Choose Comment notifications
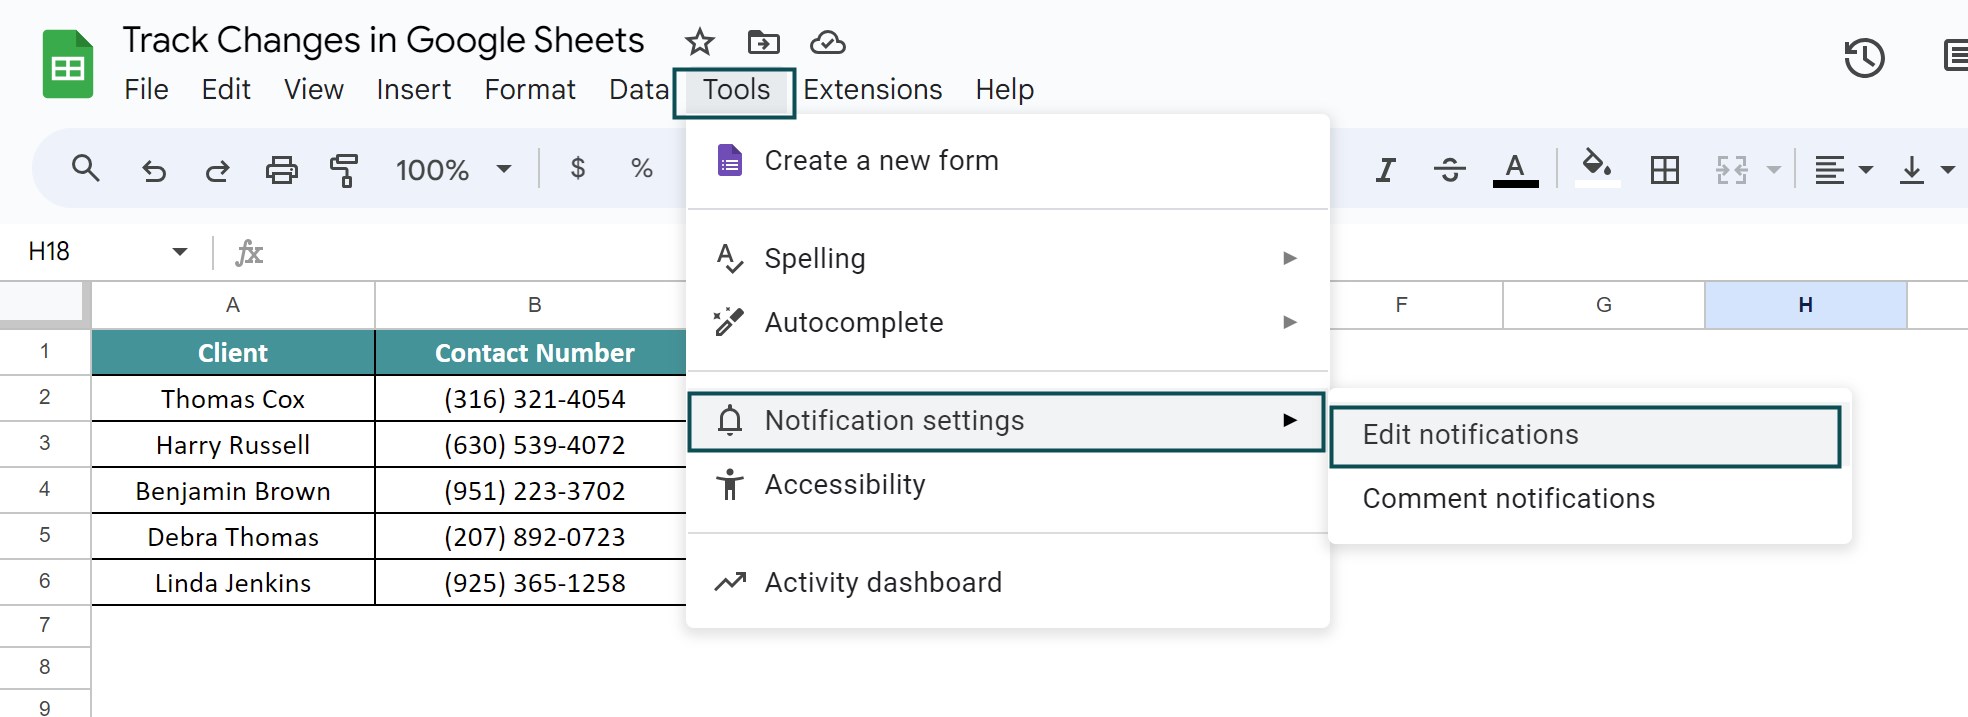The image size is (1968, 717). [1590, 499]
